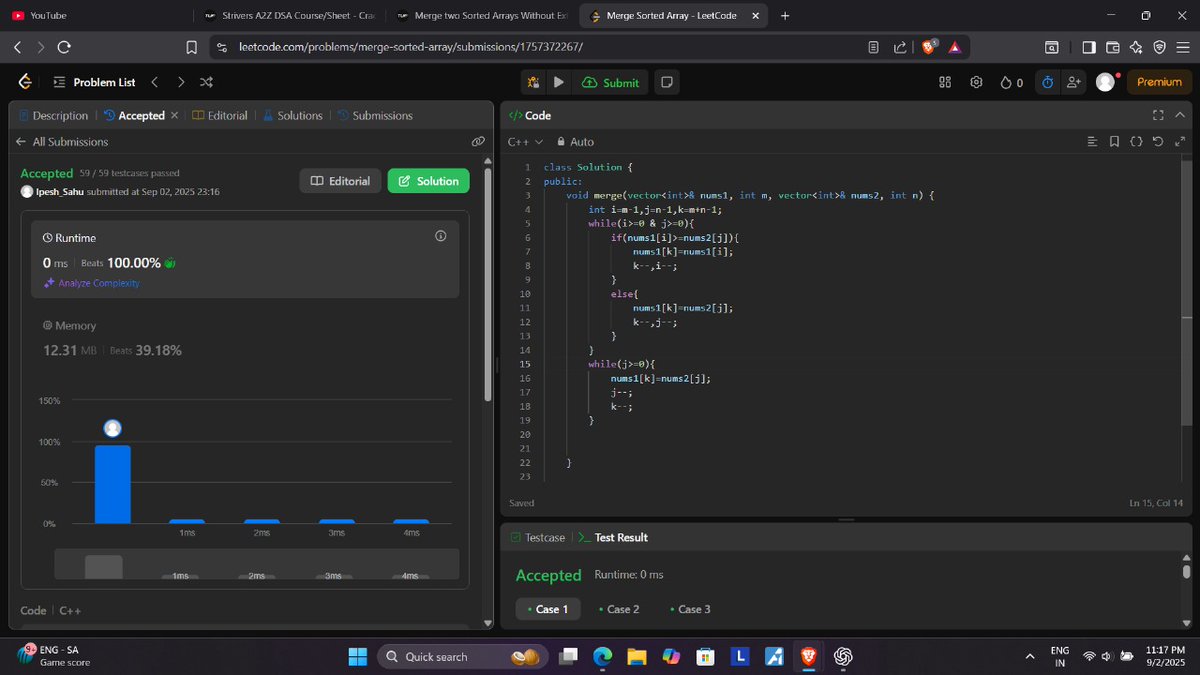
Task: Click the Editorial button under Accepted
Action: click(x=340, y=181)
